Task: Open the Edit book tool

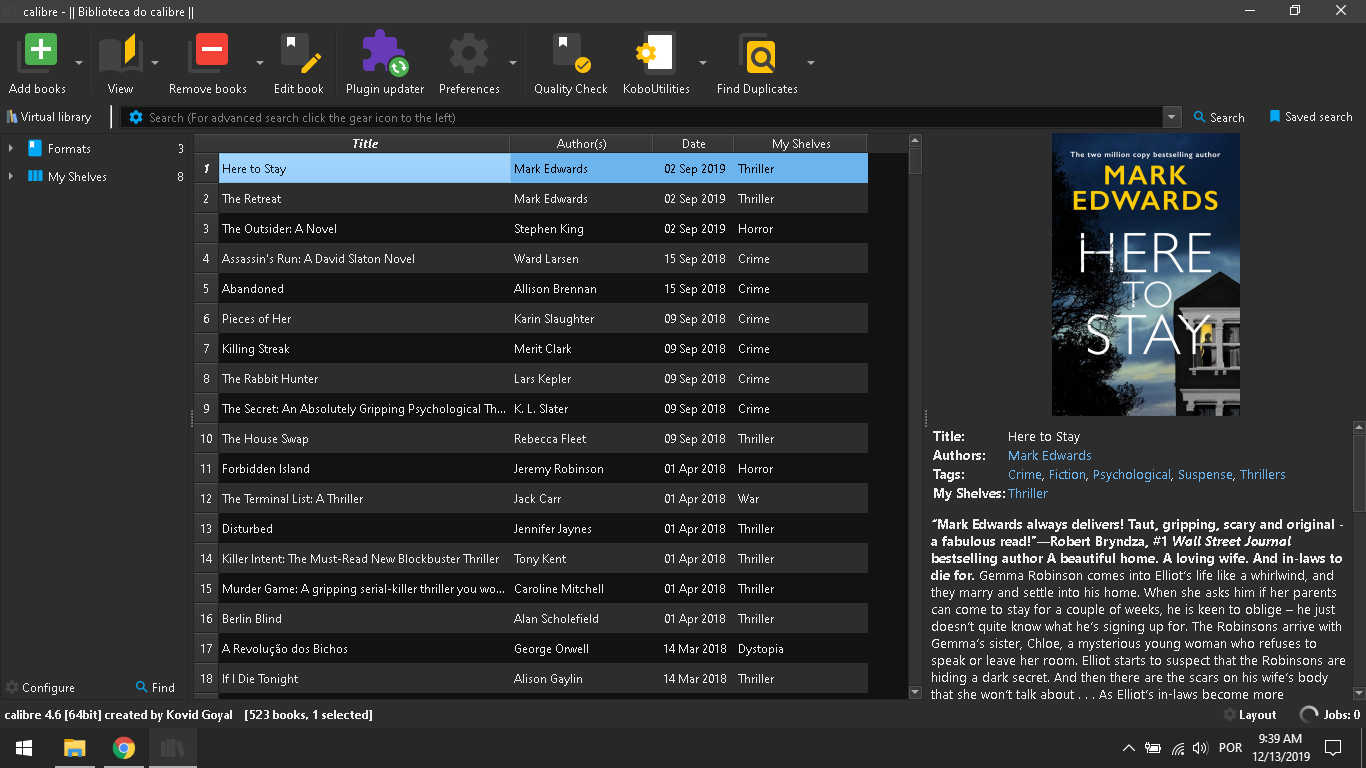Action: 299,52
